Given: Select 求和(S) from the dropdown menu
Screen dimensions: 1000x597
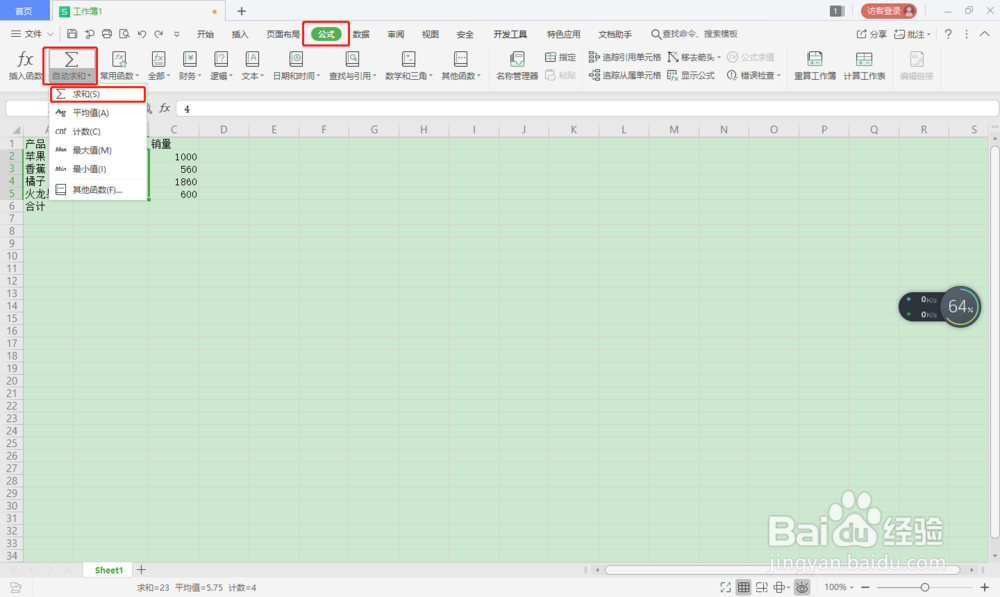Looking at the screenshot, I should [x=98, y=94].
